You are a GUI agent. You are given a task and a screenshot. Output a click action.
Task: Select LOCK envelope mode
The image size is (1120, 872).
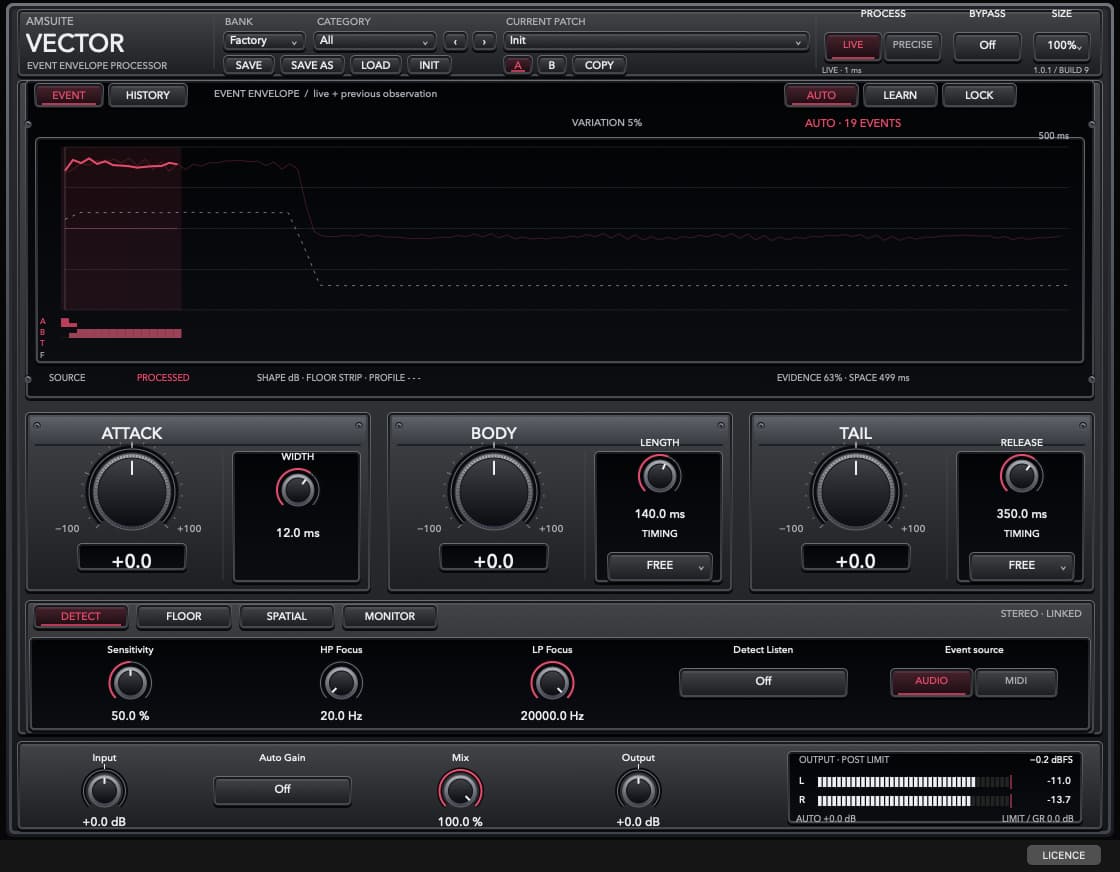click(979, 96)
